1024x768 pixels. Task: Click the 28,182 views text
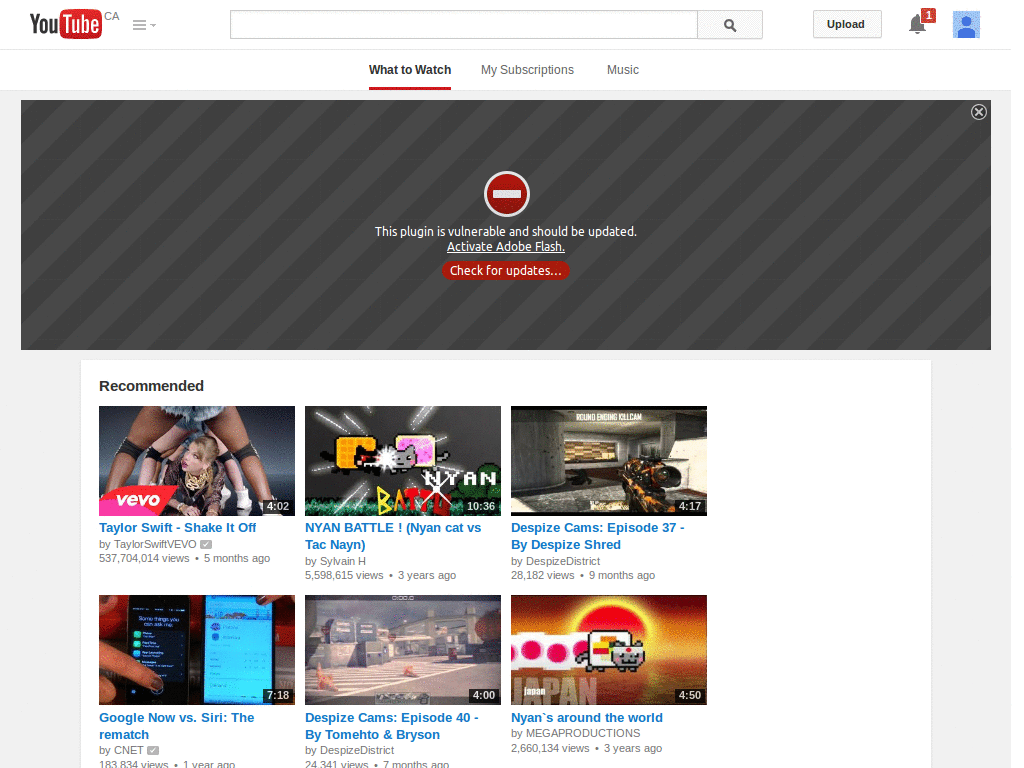point(542,575)
